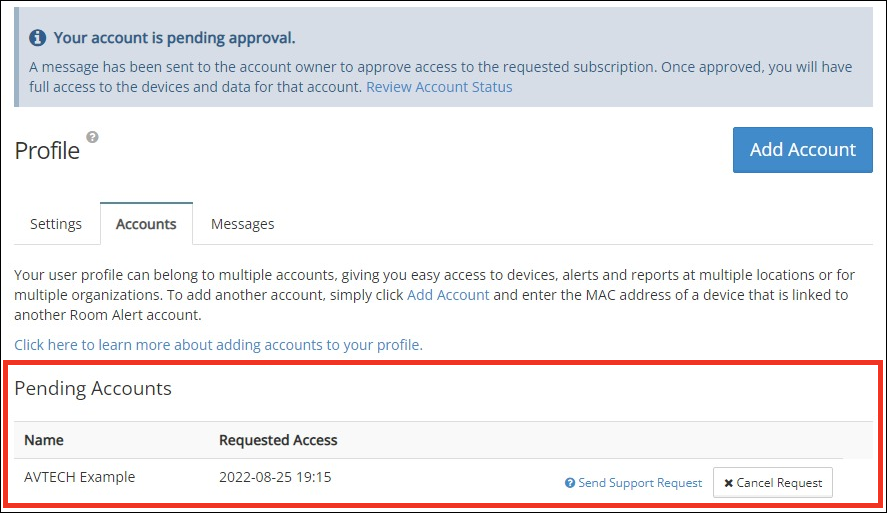Viewport: 887px width, 513px height.
Task: Click the Profile page heading
Action: pyautogui.click(x=47, y=151)
